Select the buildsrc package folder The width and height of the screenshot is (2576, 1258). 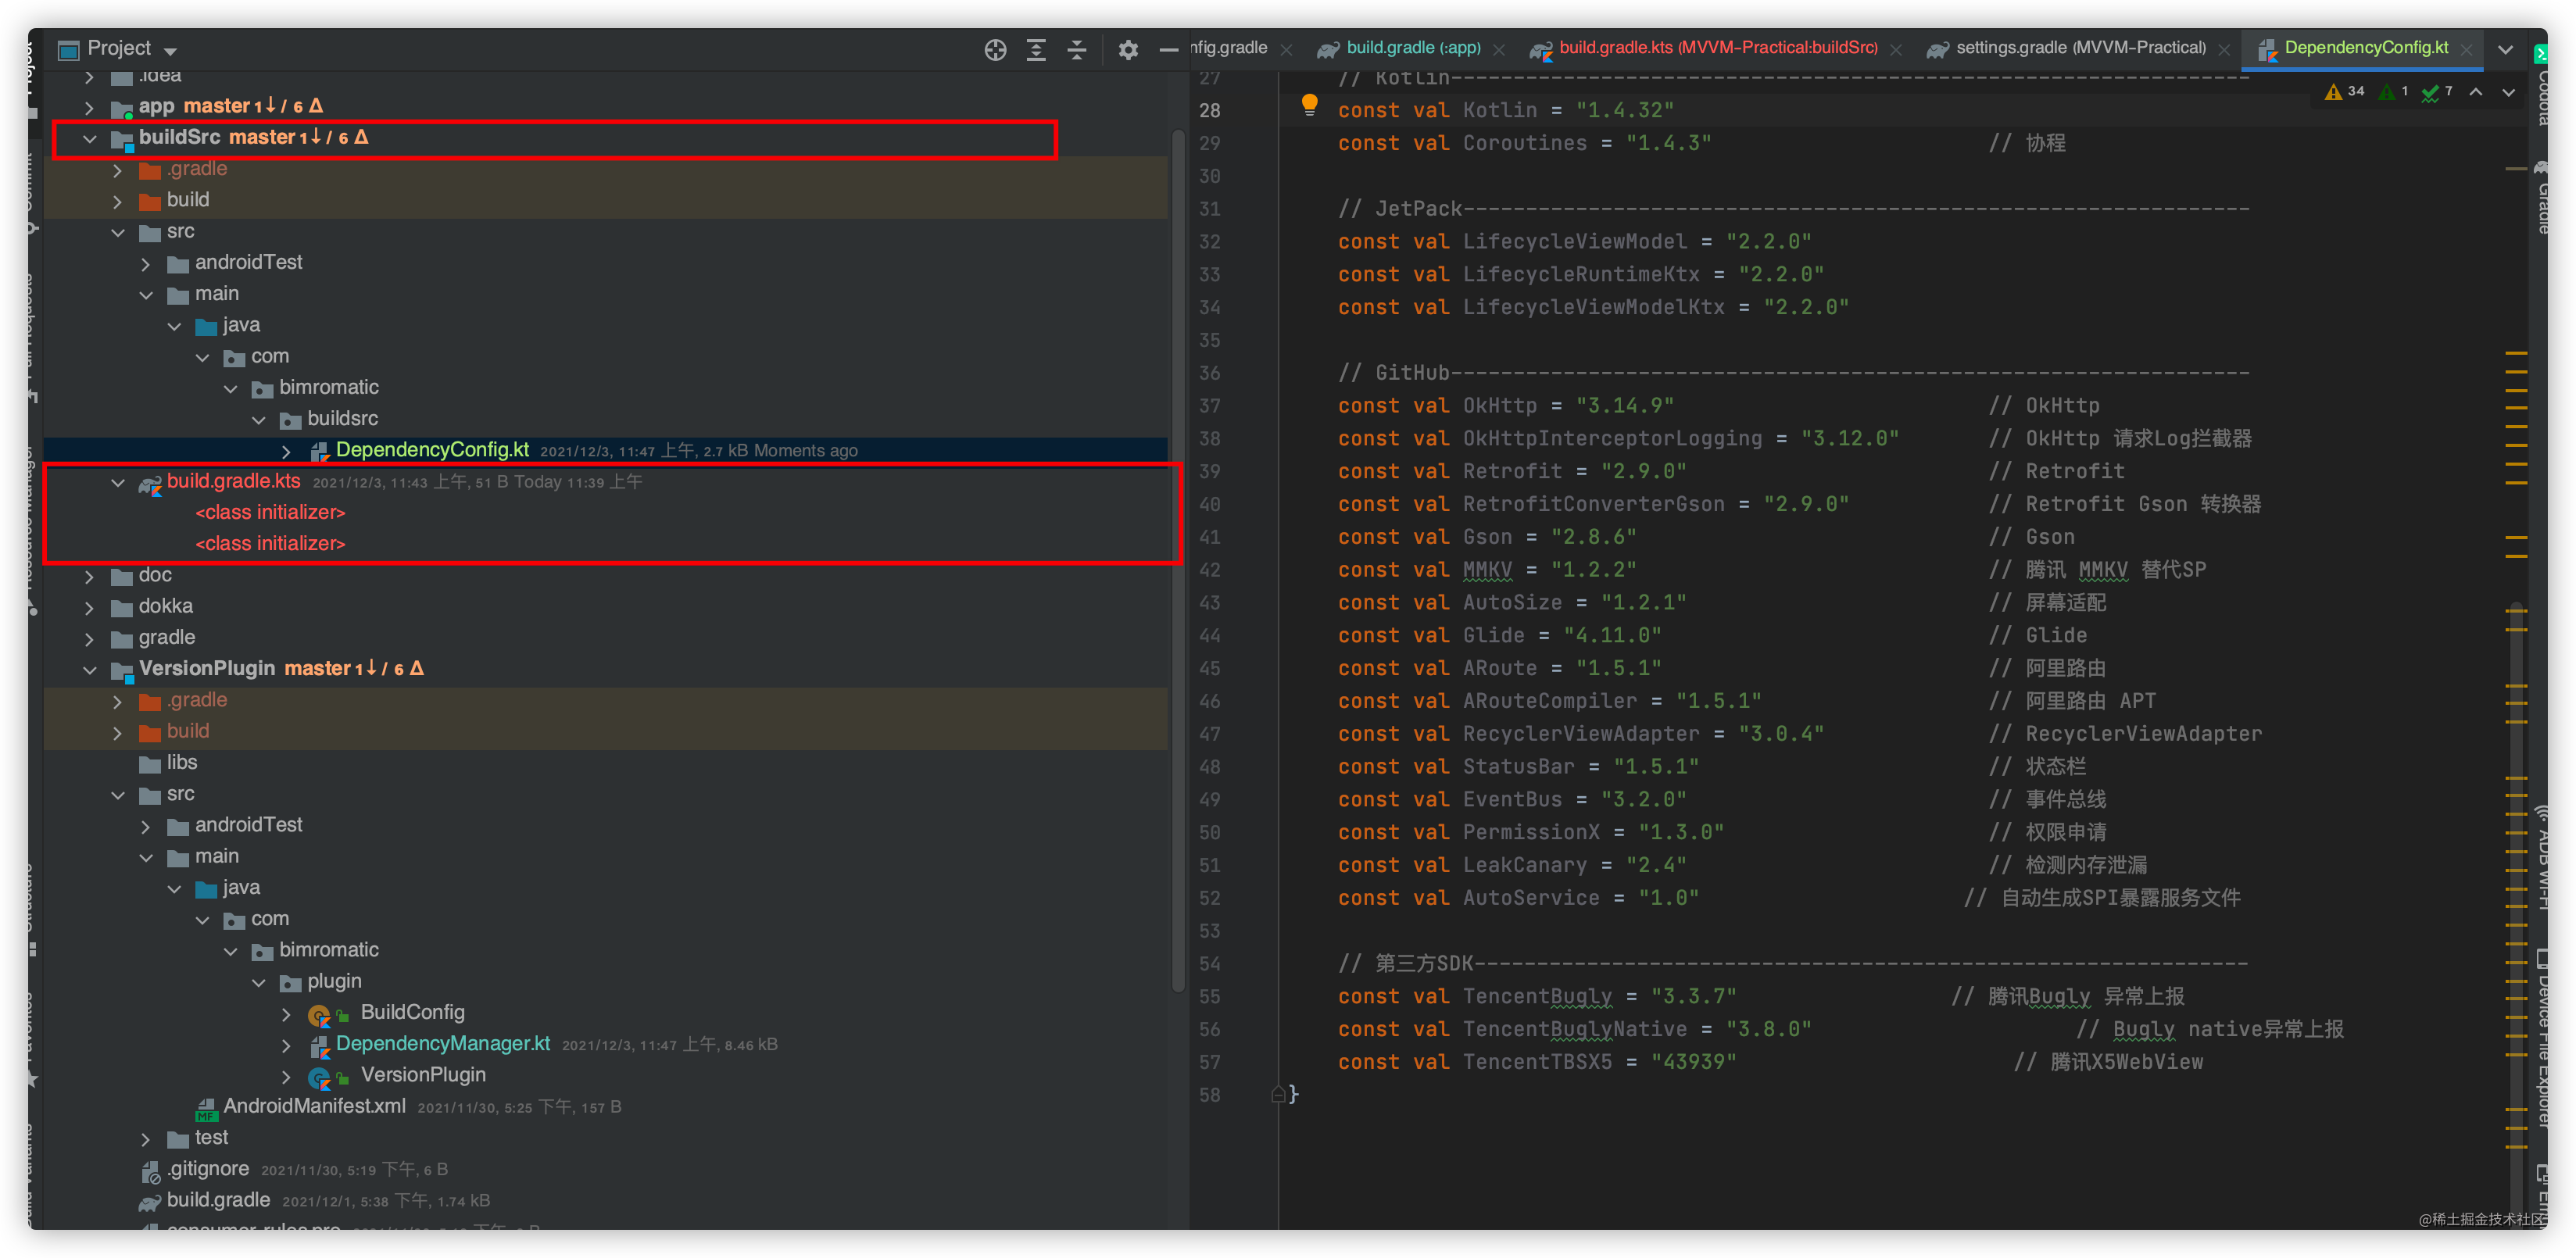(342, 419)
